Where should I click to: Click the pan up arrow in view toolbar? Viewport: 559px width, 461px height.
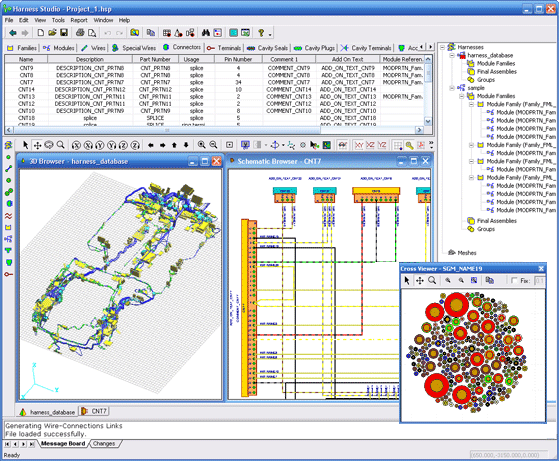click(x=174, y=145)
